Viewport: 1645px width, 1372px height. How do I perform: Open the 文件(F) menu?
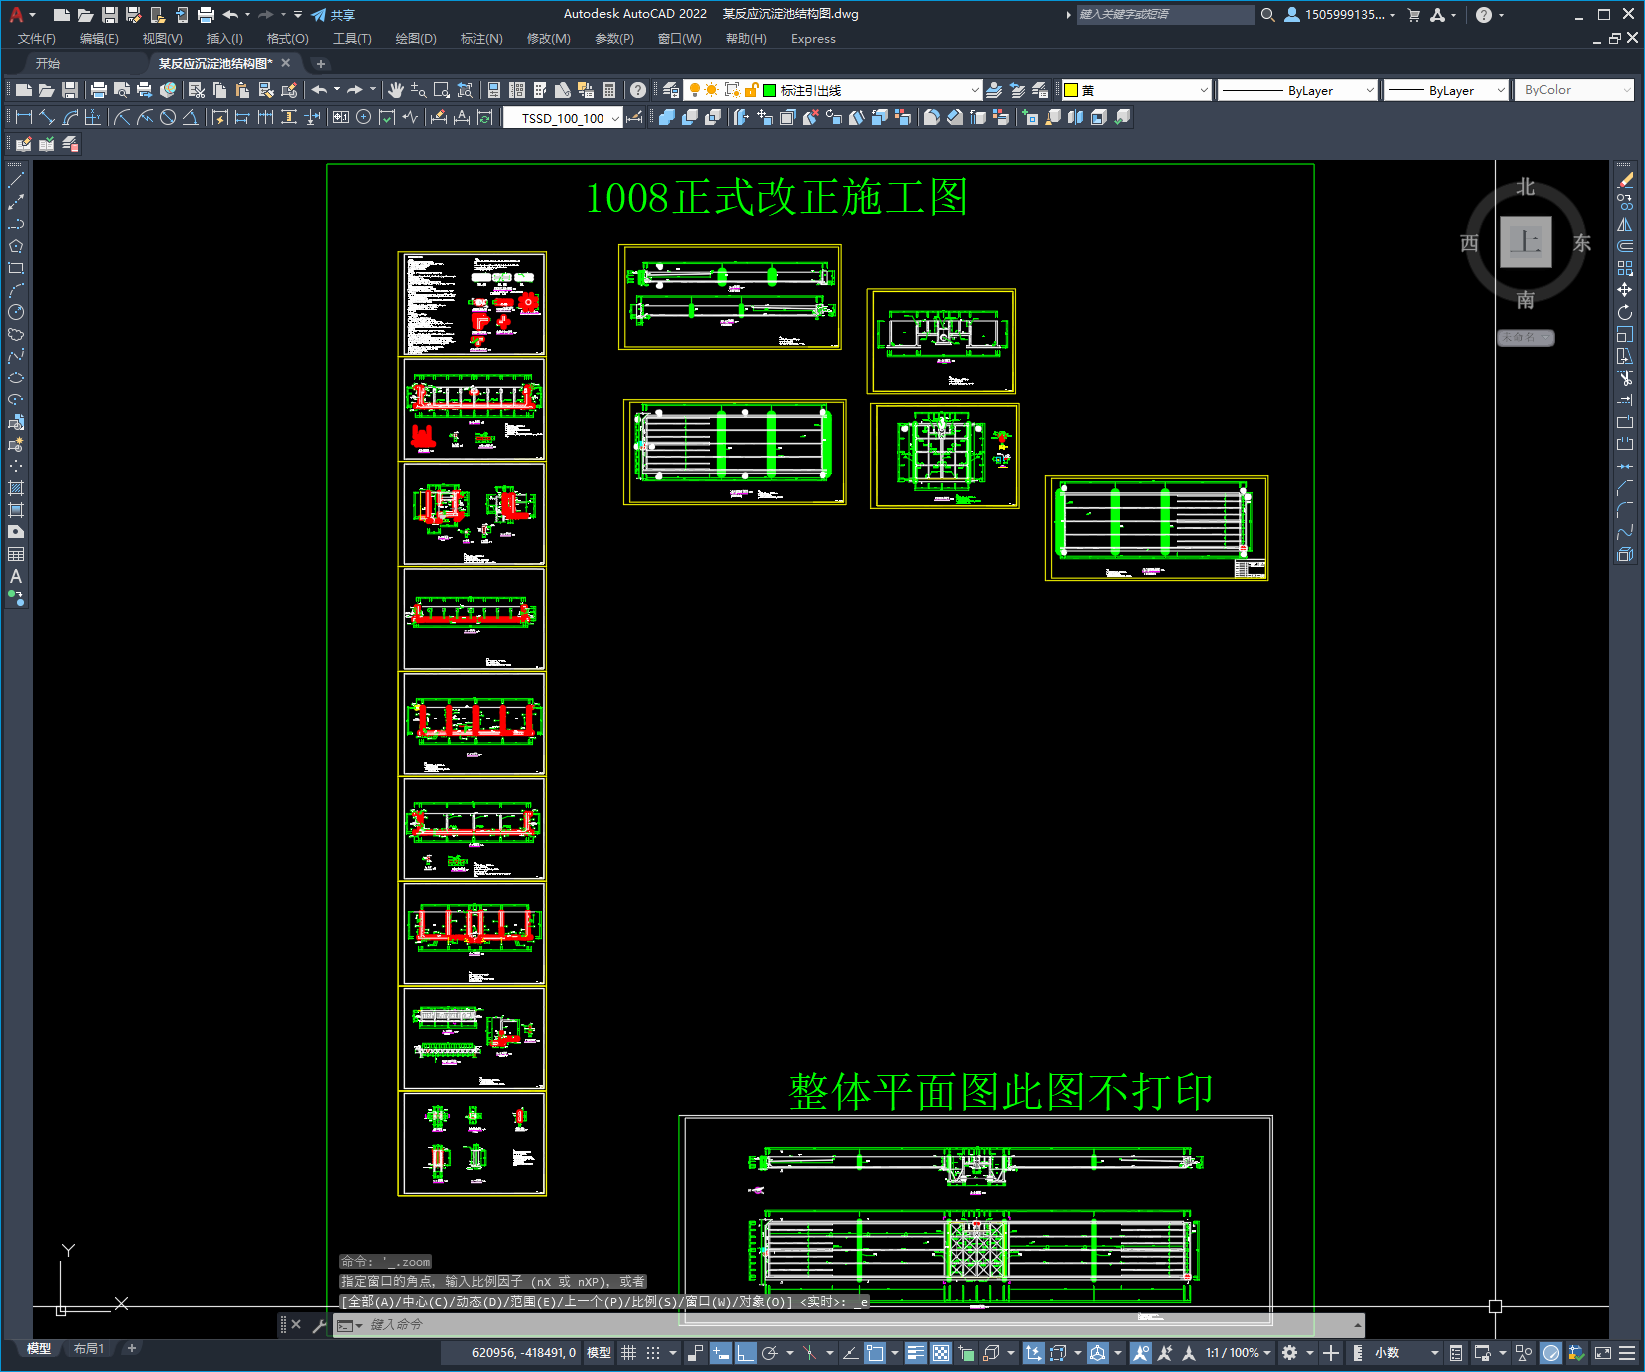click(x=37, y=39)
